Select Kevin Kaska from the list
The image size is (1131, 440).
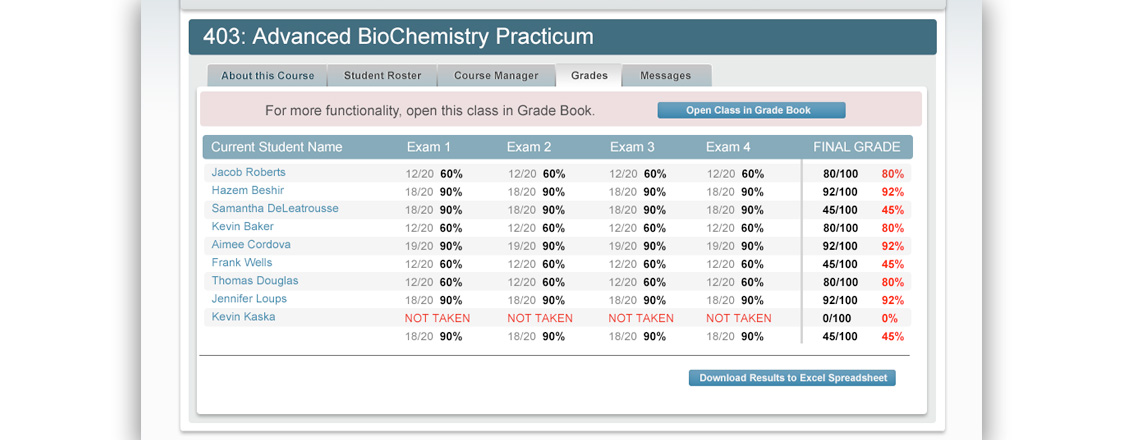pyautogui.click(x=243, y=317)
